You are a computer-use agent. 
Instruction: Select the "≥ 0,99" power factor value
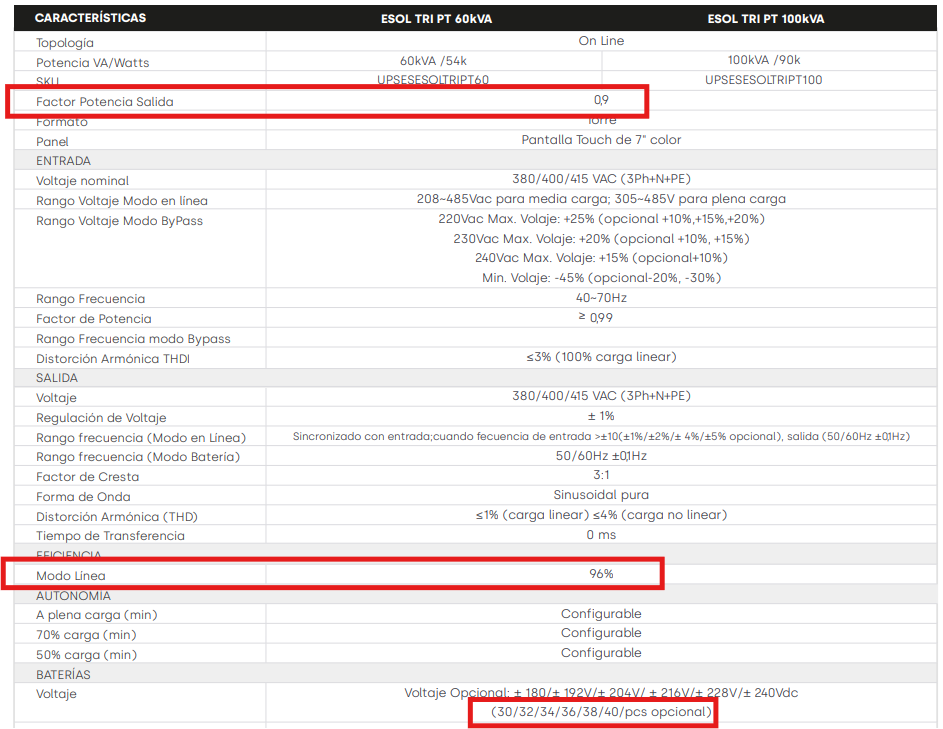point(595,318)
